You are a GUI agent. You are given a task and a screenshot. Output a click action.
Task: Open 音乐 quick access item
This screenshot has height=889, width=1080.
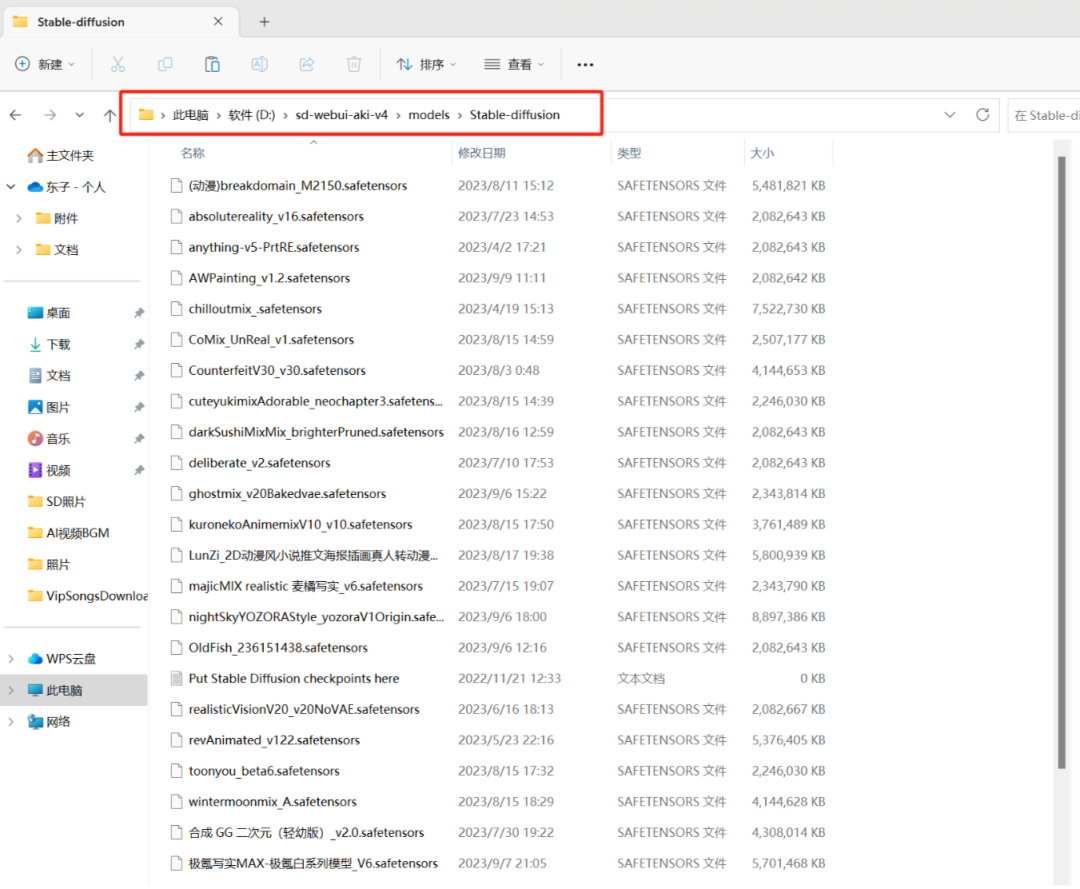(x=49, y=439)
